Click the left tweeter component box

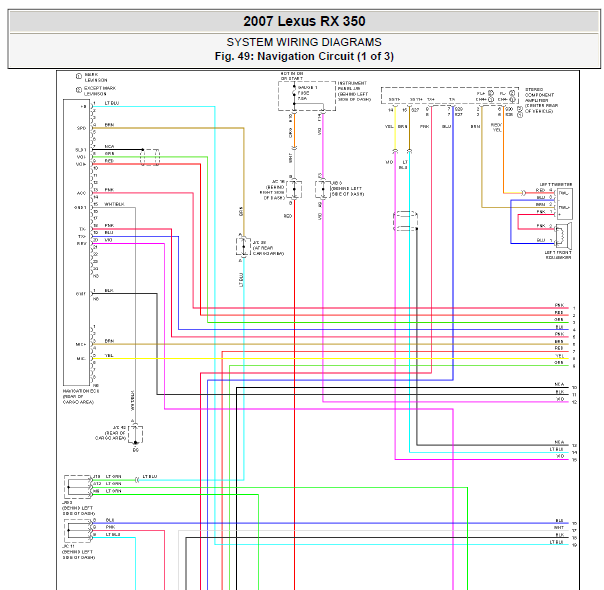[x=564, y=204]
